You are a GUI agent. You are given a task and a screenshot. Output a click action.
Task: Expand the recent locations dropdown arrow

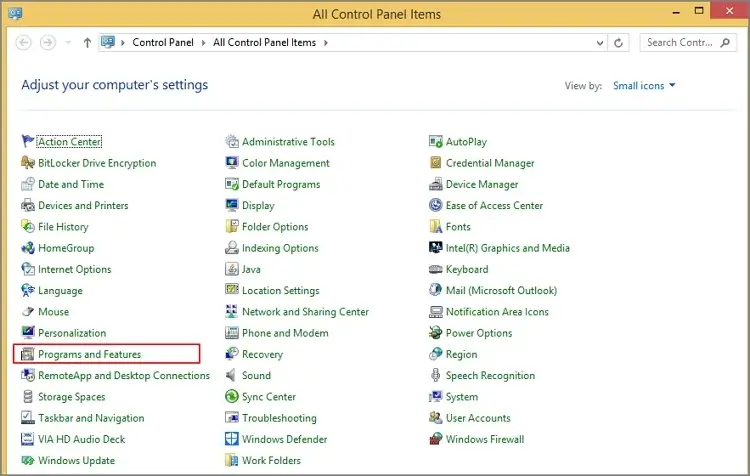69,43
